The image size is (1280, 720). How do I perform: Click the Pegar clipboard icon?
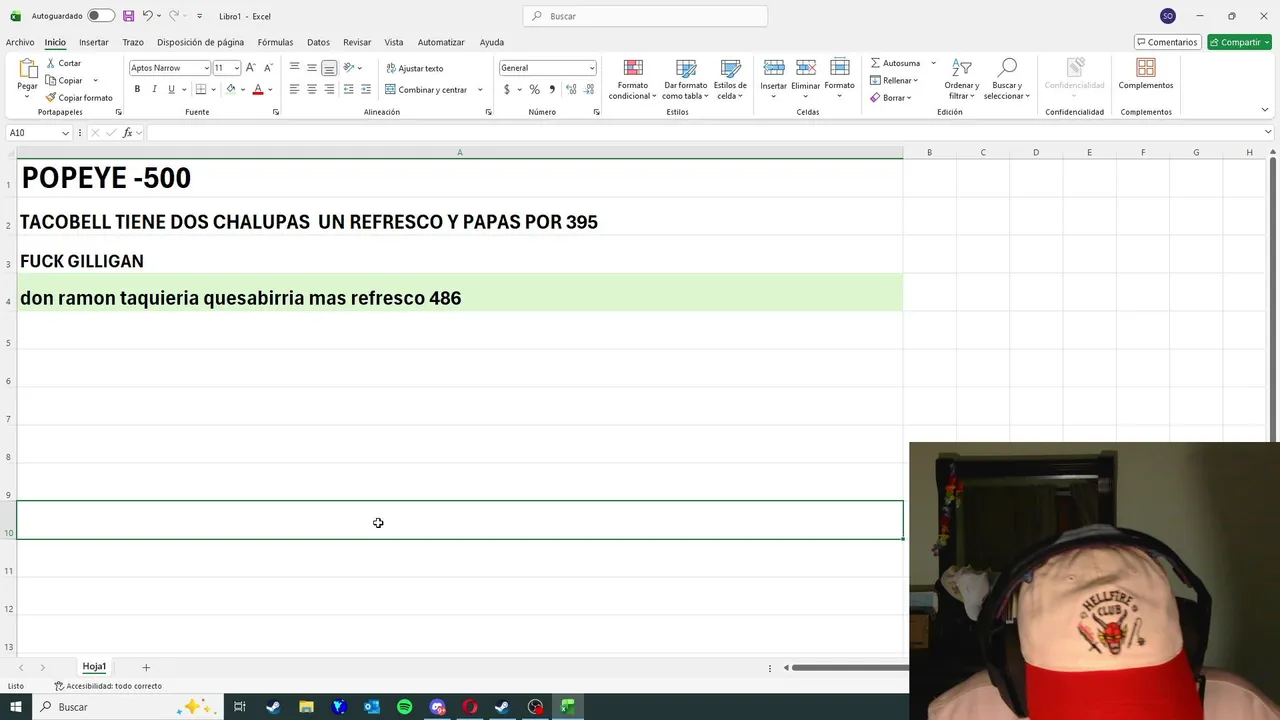pyautogui.click(x=28, y=69)
